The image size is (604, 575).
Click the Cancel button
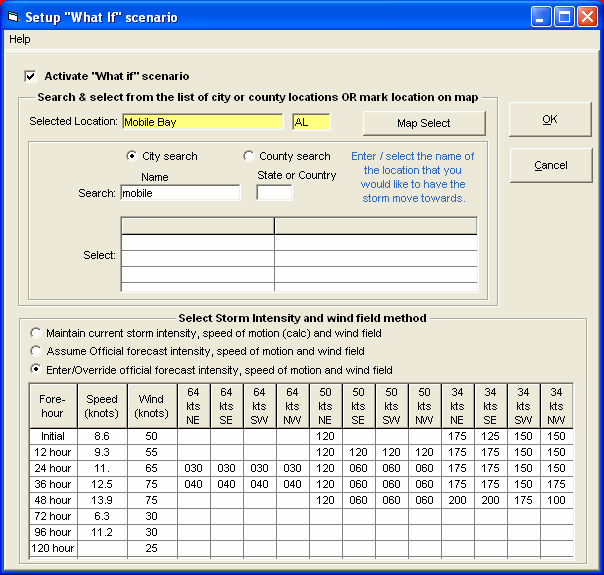(550, 165)
